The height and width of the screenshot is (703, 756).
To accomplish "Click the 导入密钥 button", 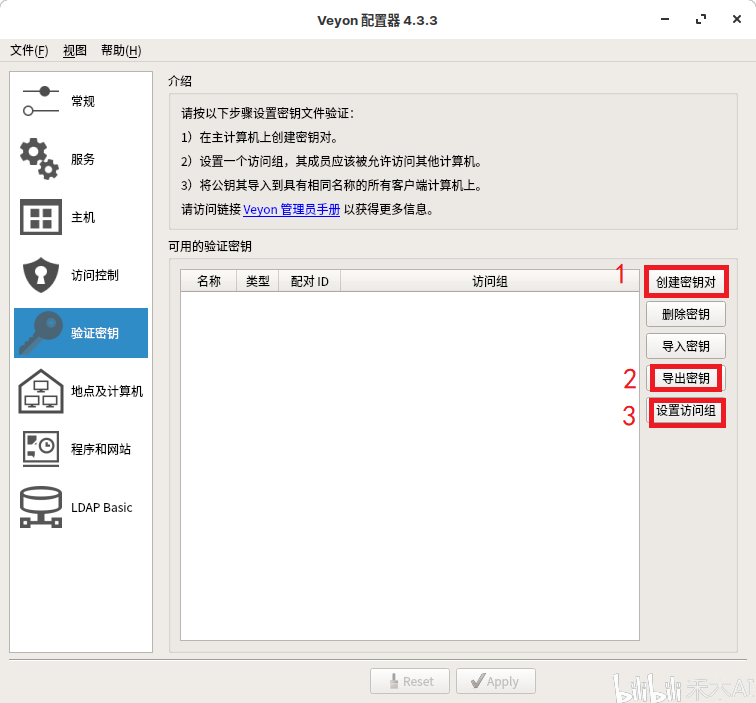I will click(686, 346).
